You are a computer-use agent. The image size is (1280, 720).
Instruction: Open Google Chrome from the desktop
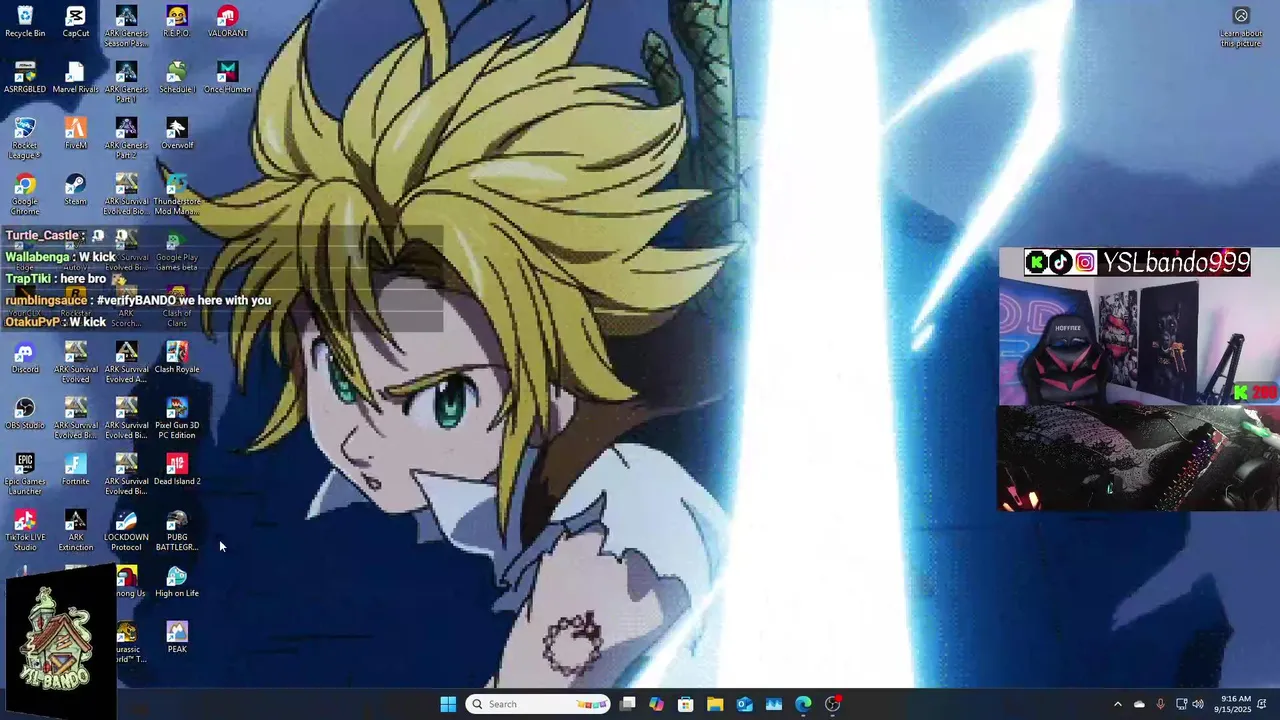[25, 195]
